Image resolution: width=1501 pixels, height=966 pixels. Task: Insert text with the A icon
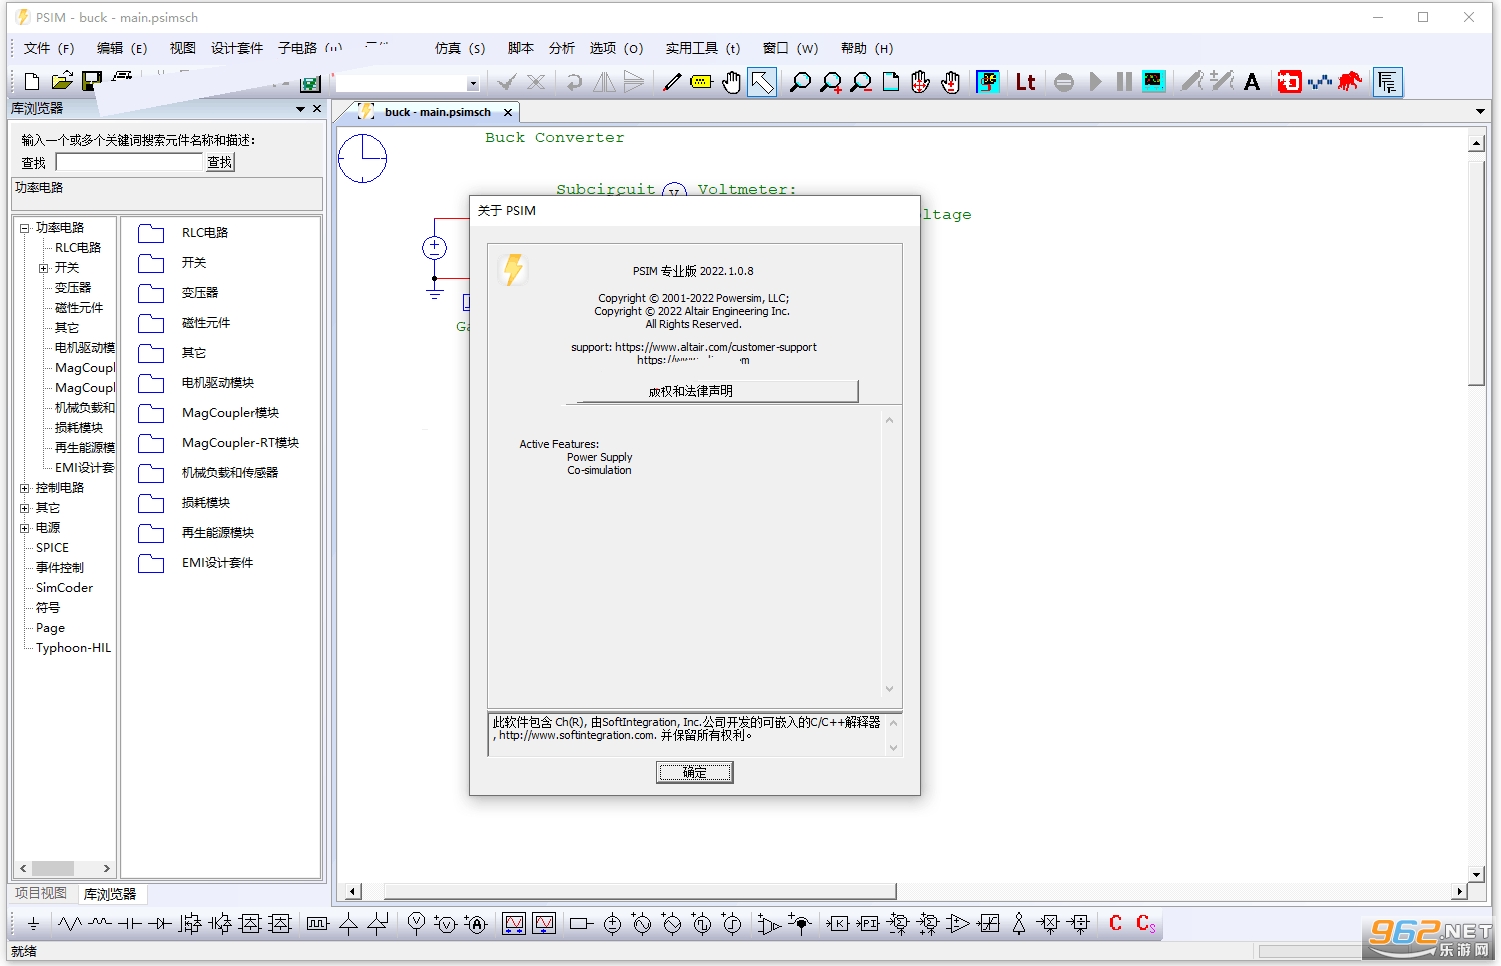[x=1252, y=82]
